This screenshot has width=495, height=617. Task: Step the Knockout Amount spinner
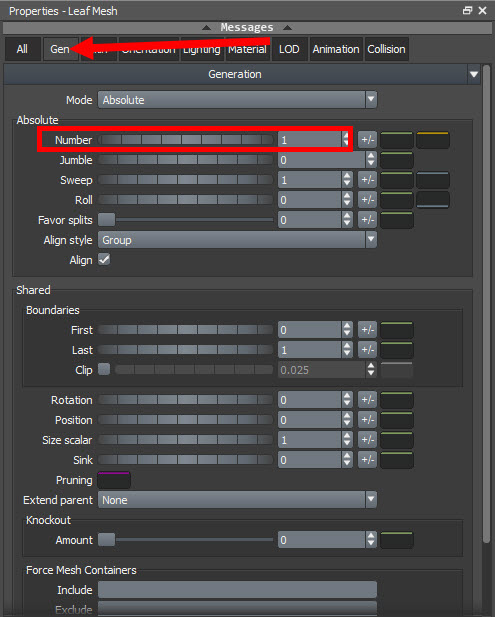(371, 540)
